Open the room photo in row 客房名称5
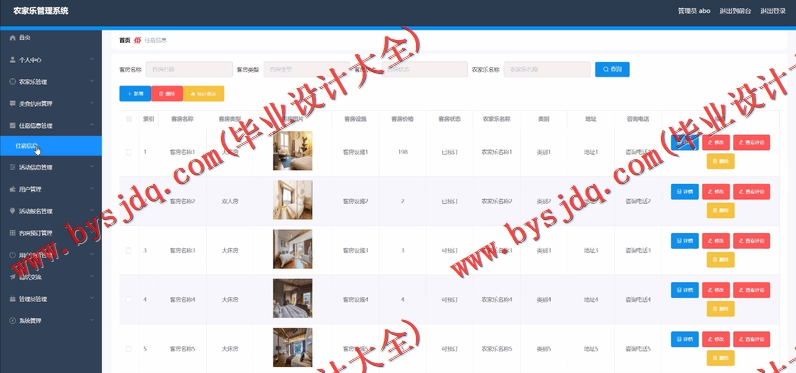 (x=292, y=348)
